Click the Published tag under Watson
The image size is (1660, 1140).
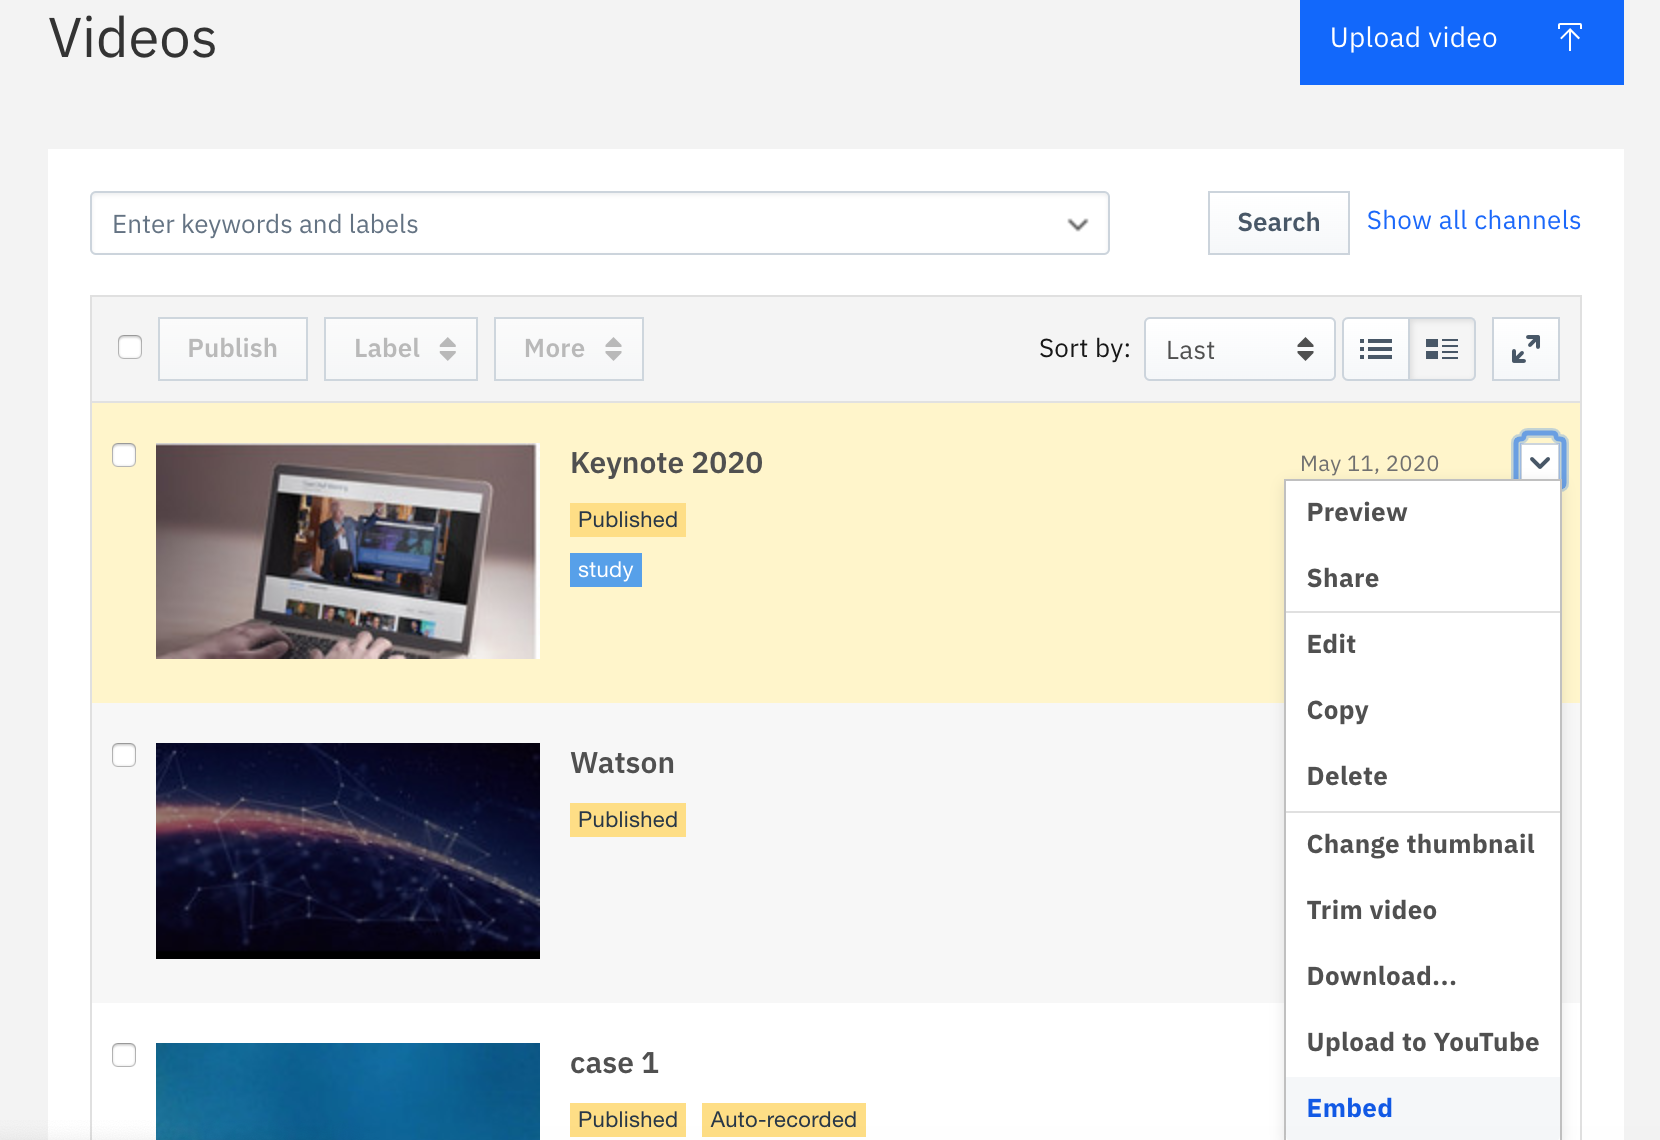(628, 820)
